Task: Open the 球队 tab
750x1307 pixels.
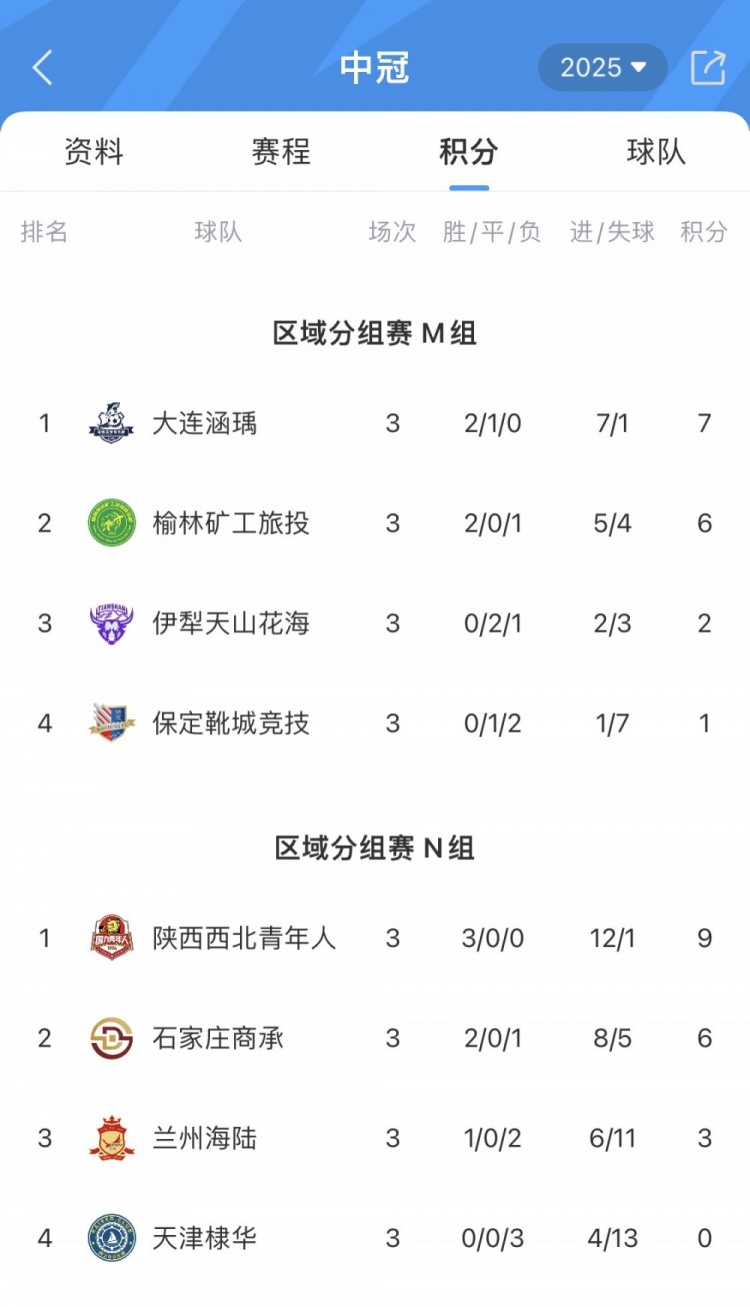Action: (656, 152)
